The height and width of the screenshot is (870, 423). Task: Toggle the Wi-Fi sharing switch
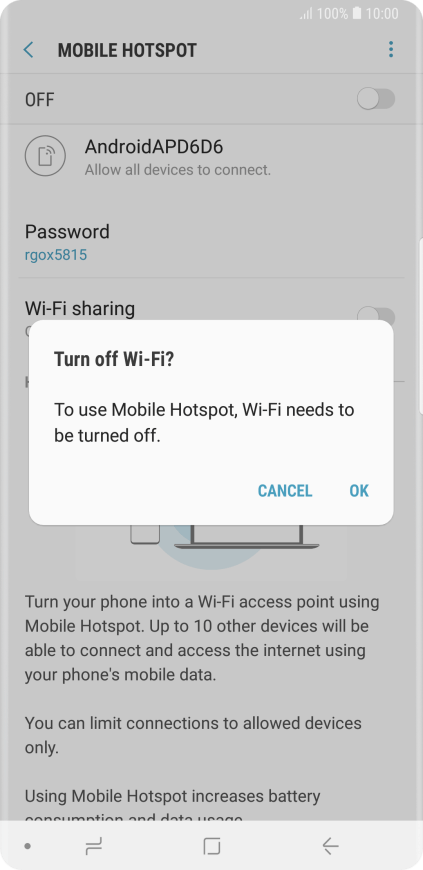pyautogui.click(x=376, y=315)
